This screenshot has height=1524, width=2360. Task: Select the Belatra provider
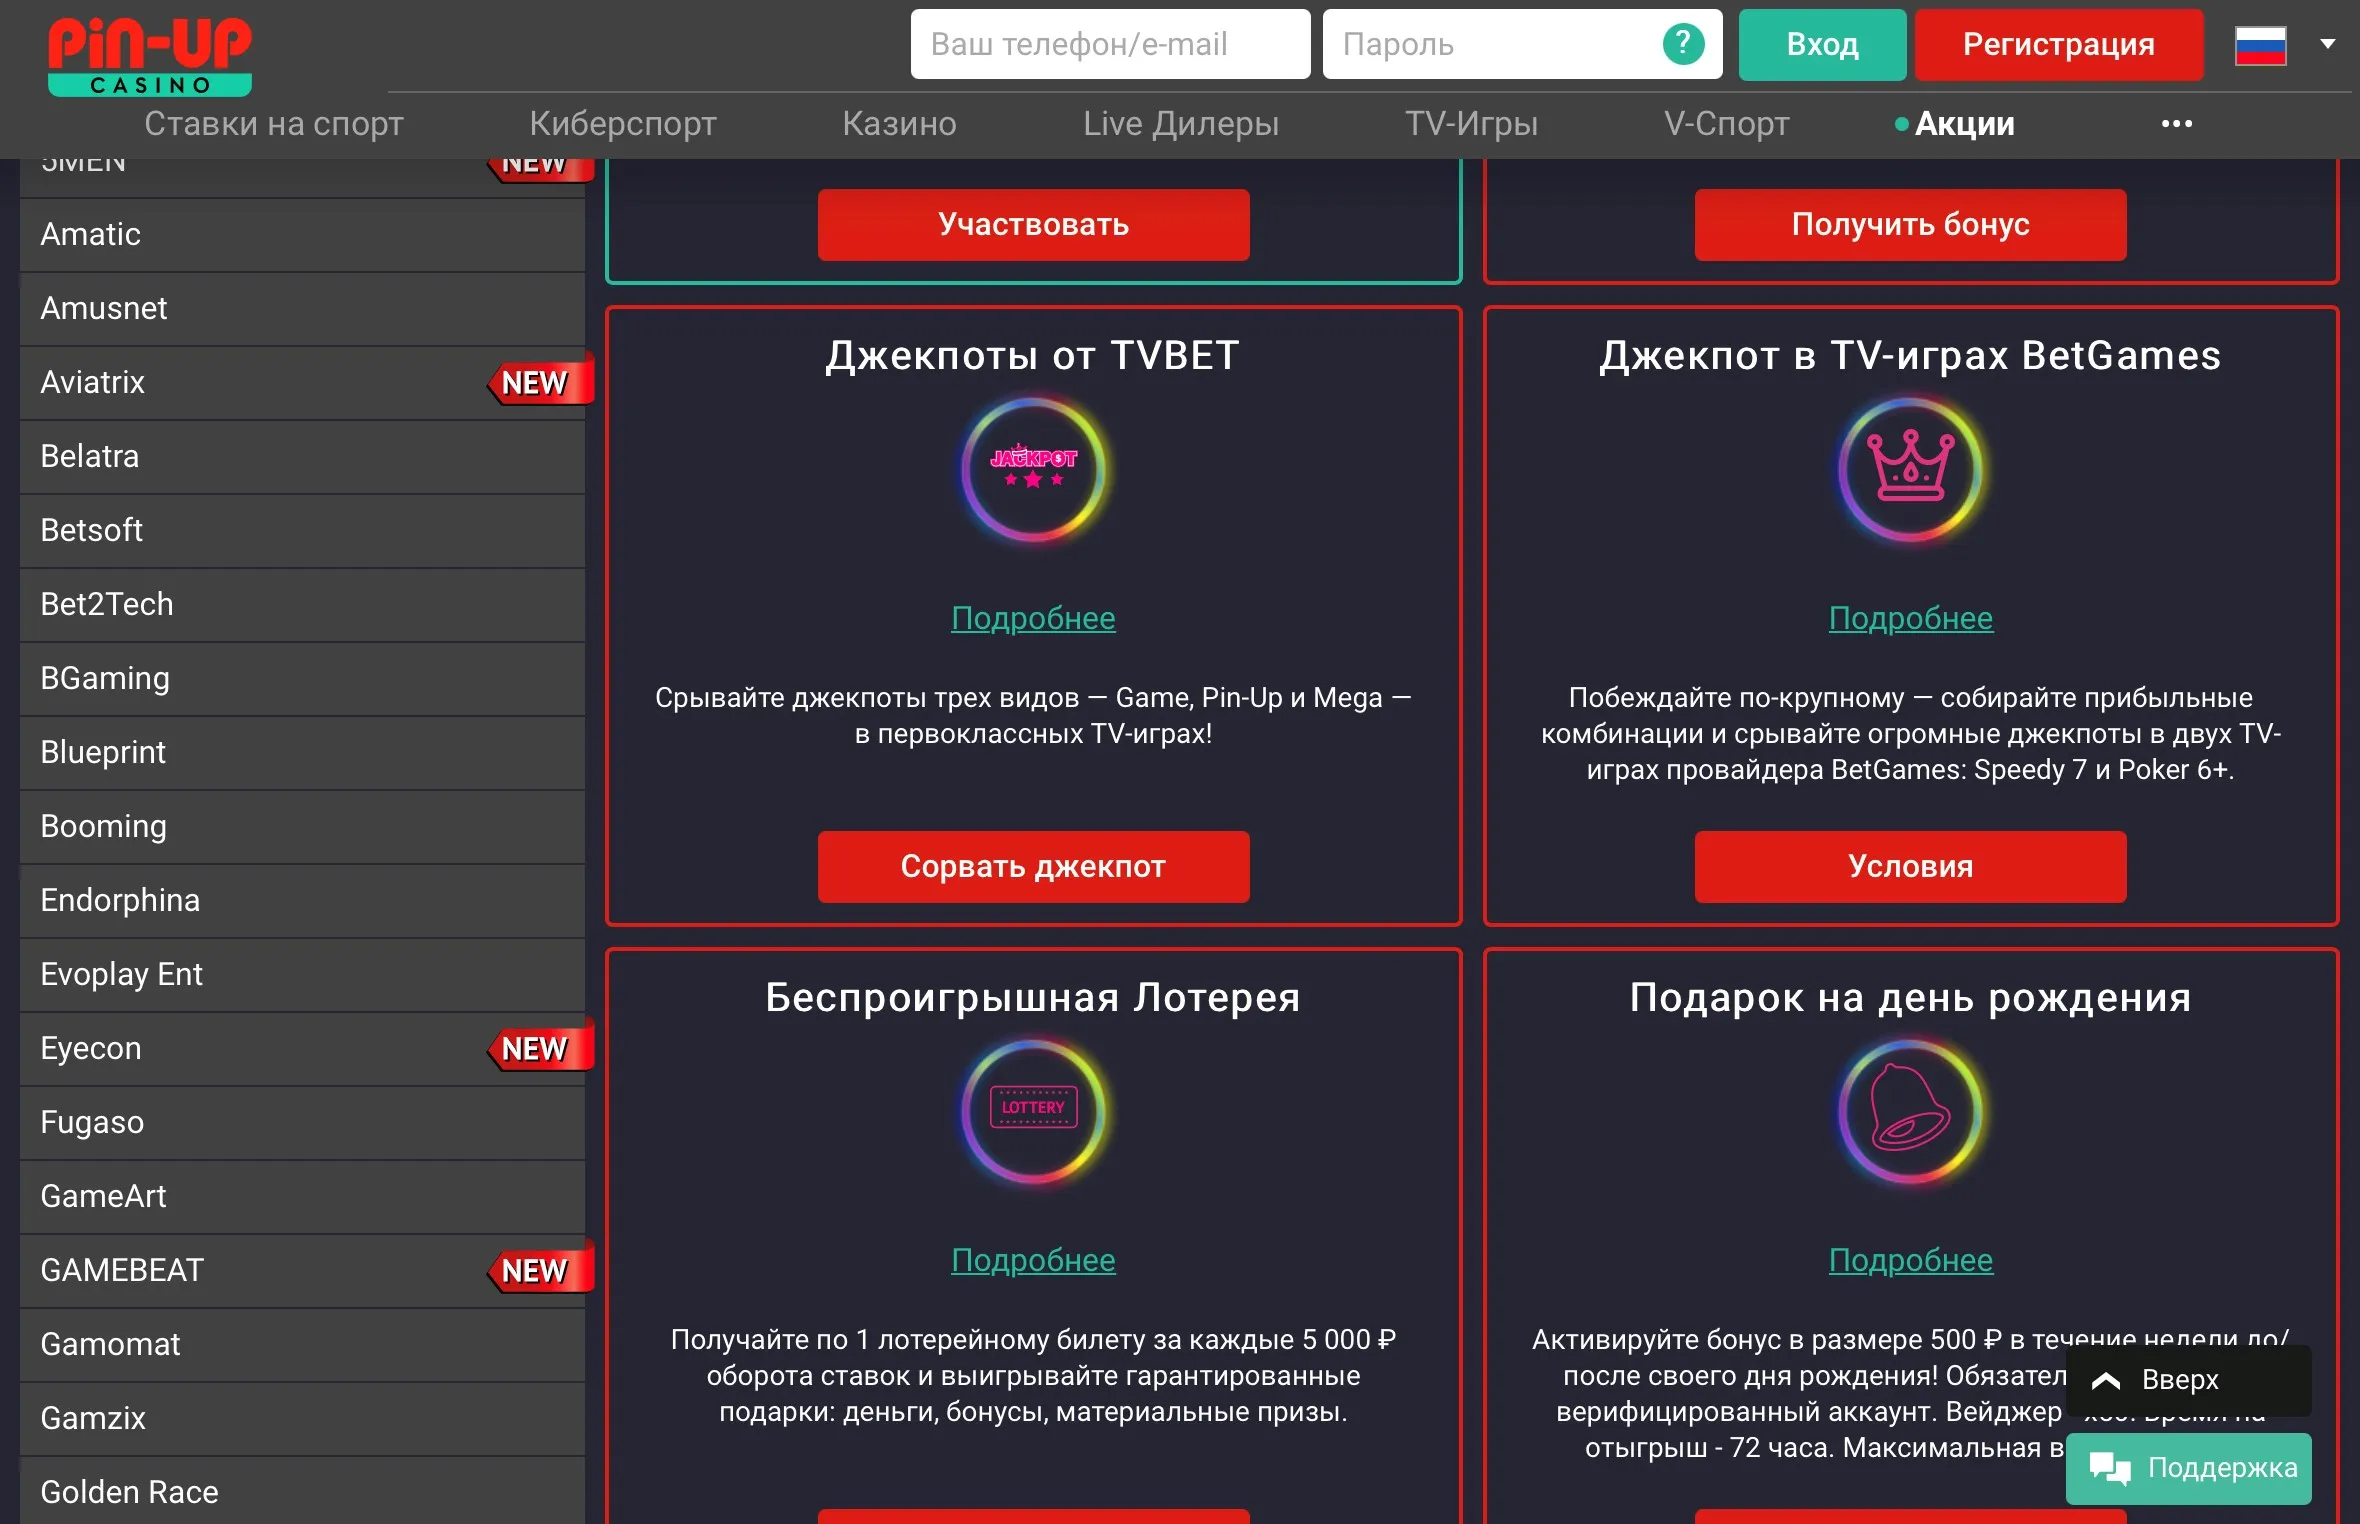(x=302, y=456)
